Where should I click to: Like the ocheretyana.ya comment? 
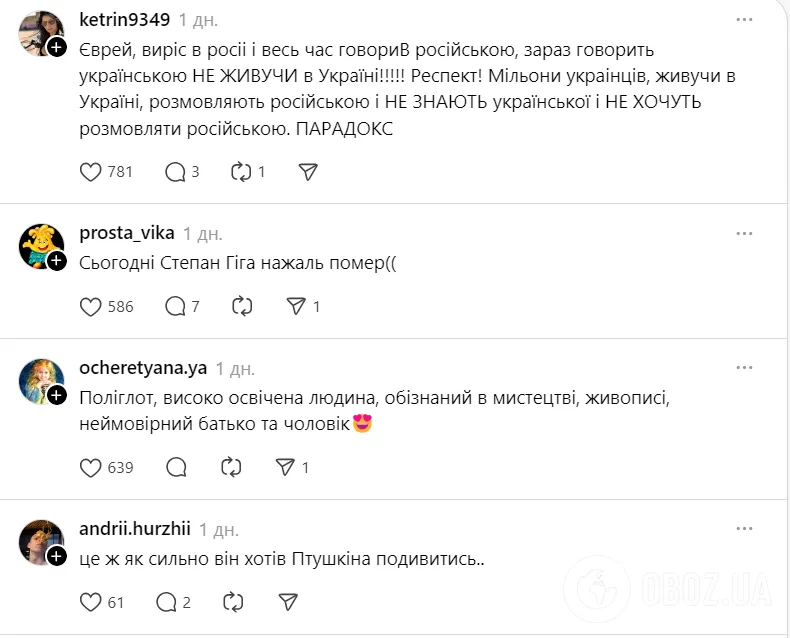91,467
